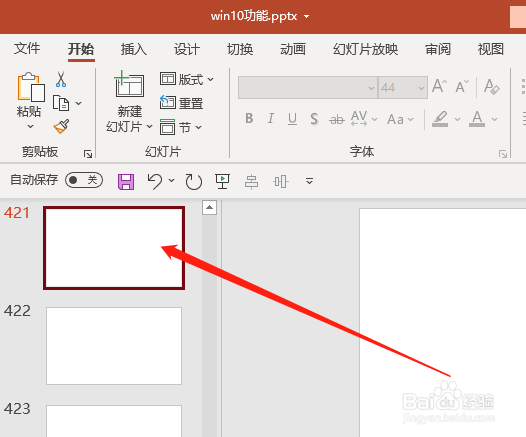
Task: Open the font size 44 box
Action: coord(403,88)
